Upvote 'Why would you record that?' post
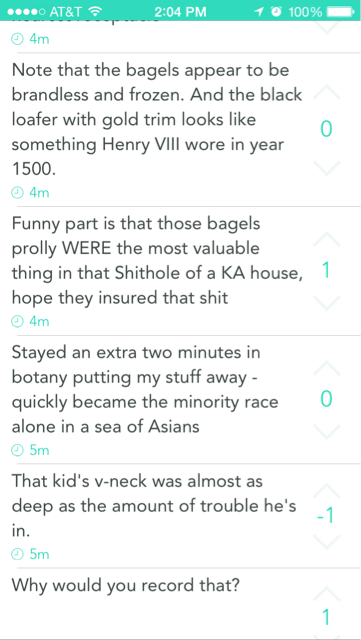Image resolution: width=361 pixels, height=640 pixels. click(326, 593)
